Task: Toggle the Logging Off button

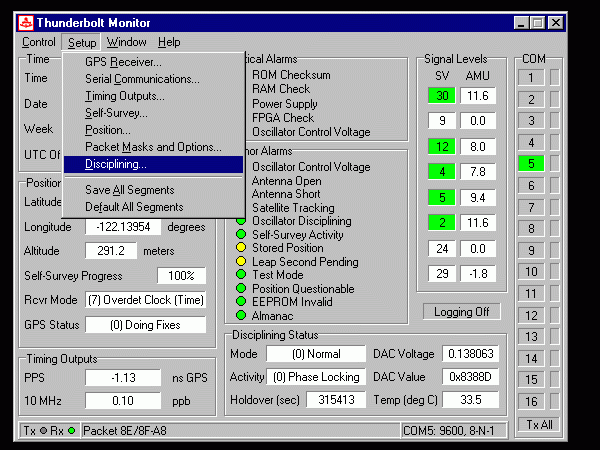Action: click(462, 312)
